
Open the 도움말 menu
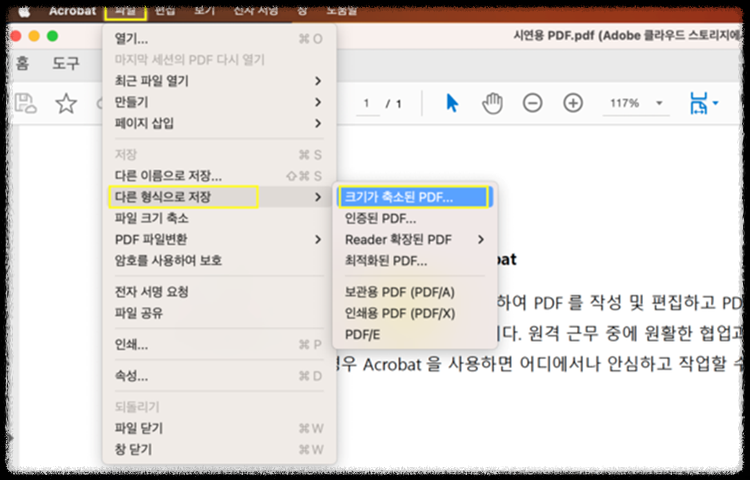pyautogui.click(x=342, y=11)
